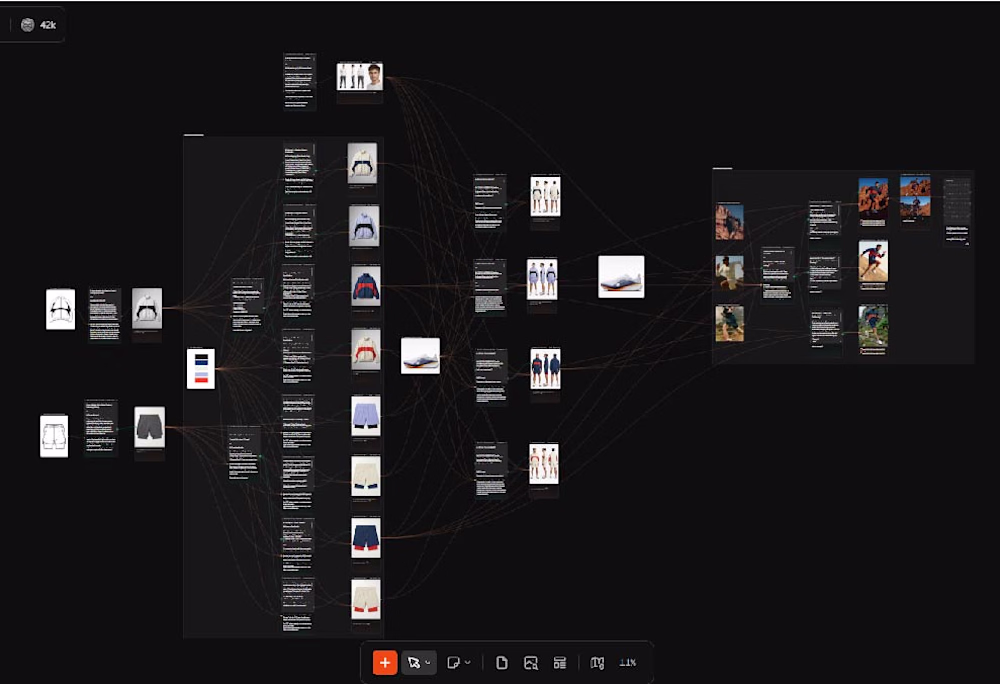Click the 42k credits badge
Viewport: 1000px width, 684px height.
(x=38, y=25)
